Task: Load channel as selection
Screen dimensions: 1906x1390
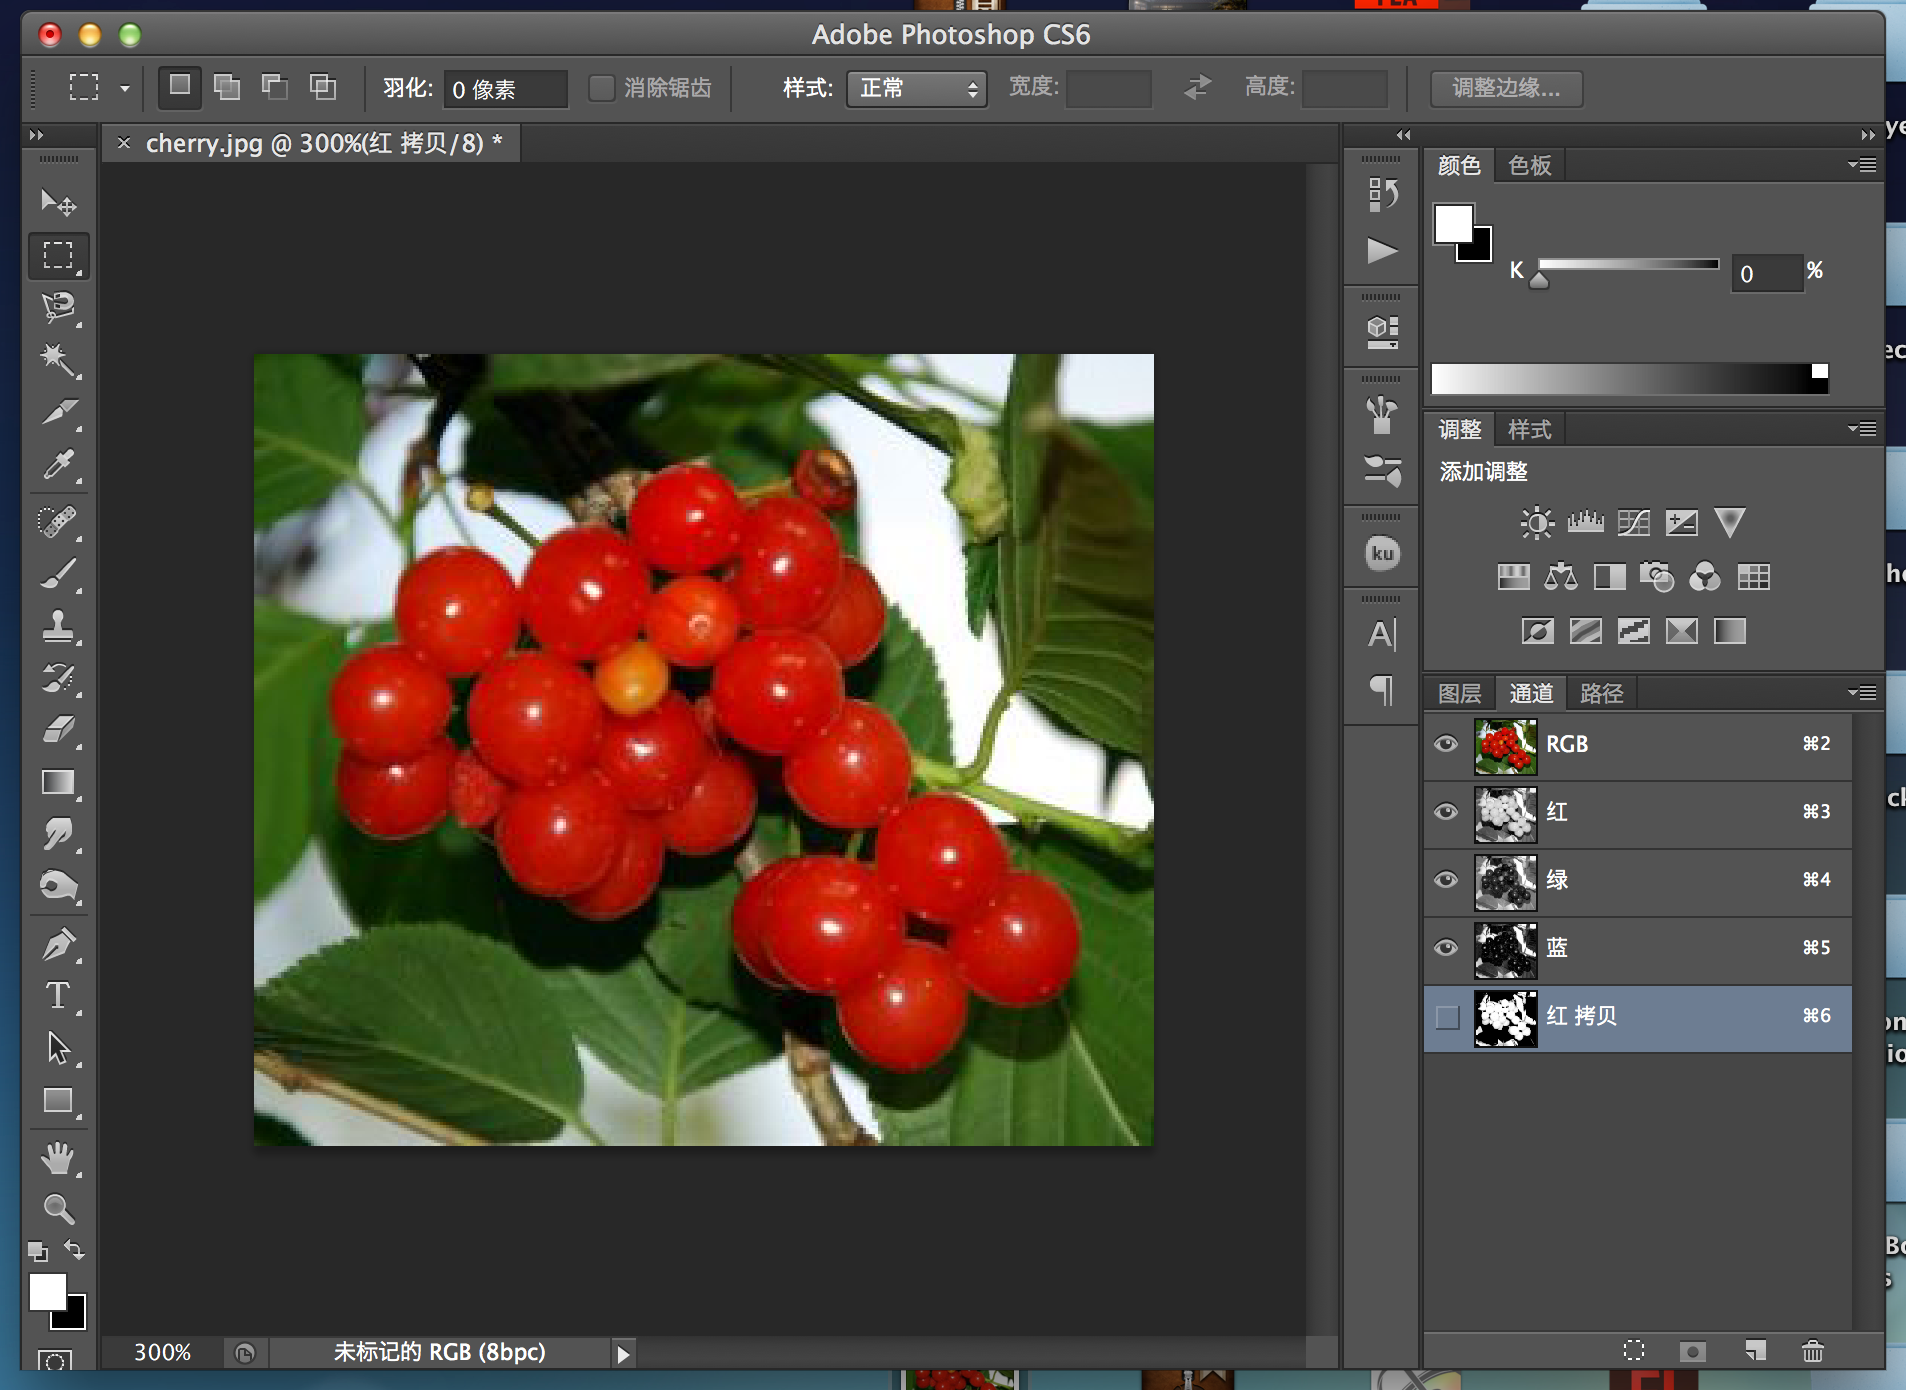Action: pyautogui.click(x=1634, y=1351)
